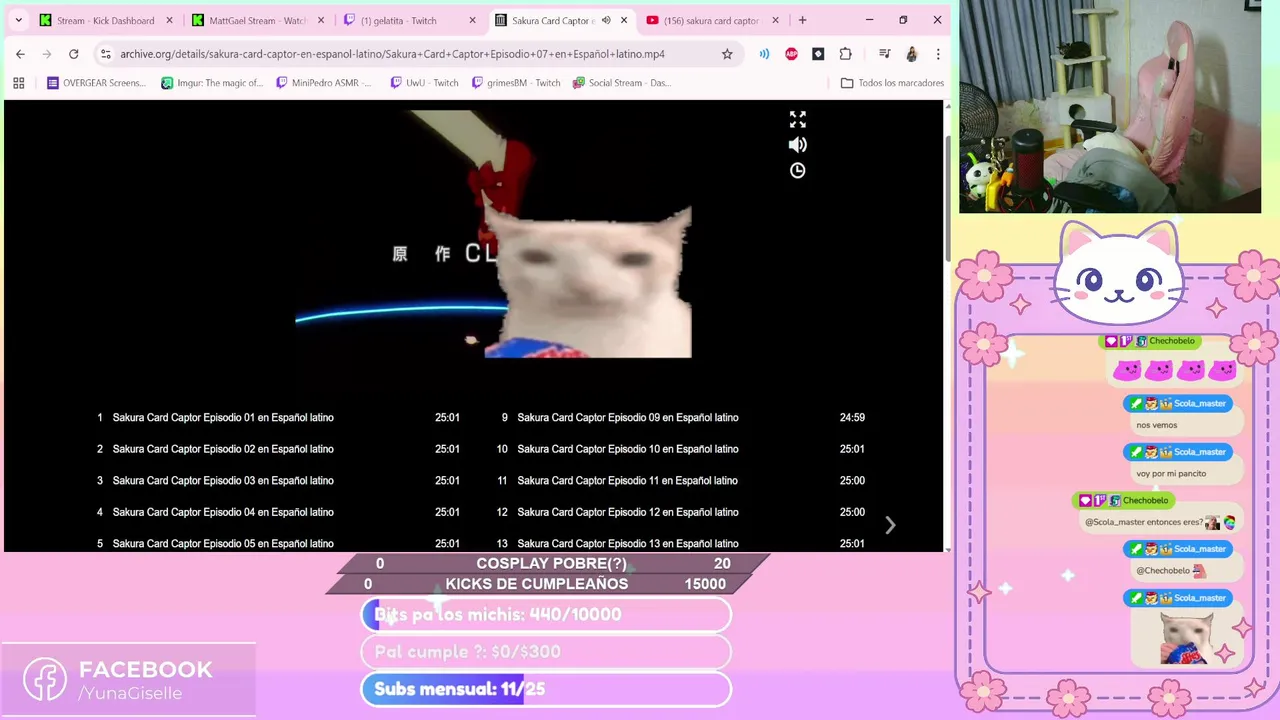Viewport: 1280px width, 720px height.
Task: Play Episodio 09 en Español latino
Action: coord(628,418)
